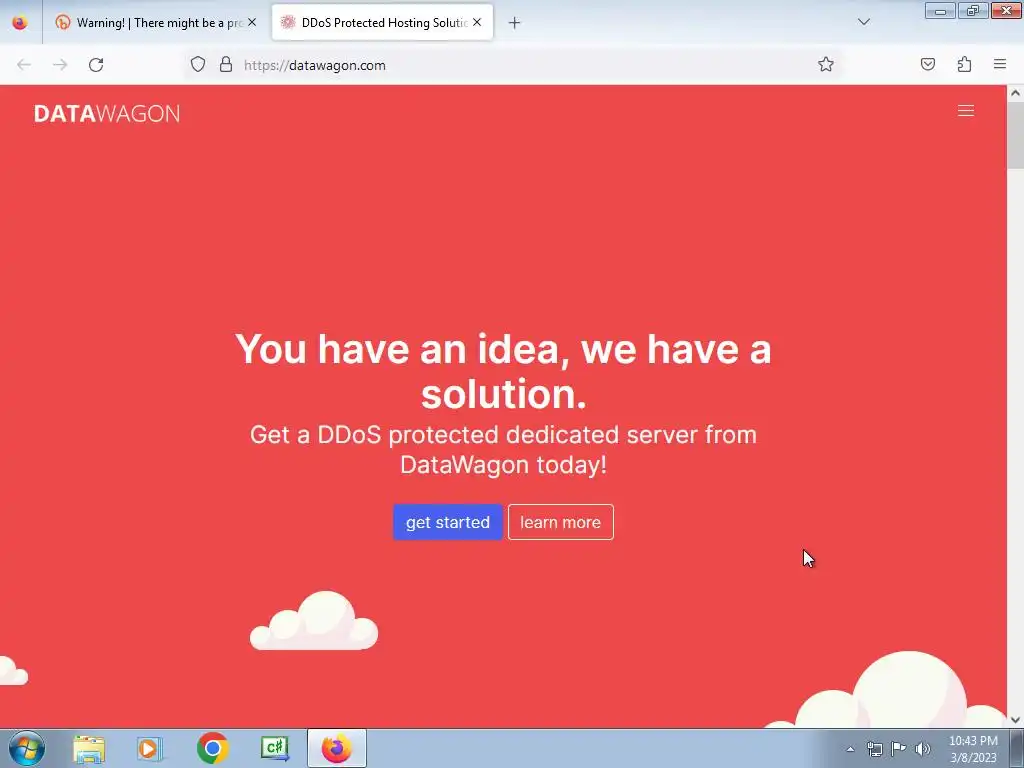1024x768 pixels.
Task: Click the headline 'You have an idea, we have a solution.'
Action: [503, 371]
